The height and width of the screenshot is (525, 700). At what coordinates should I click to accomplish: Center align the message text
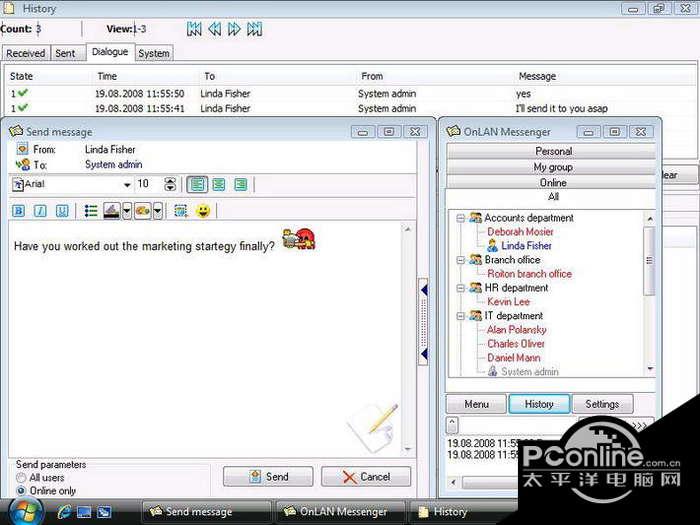pos(219,184)
